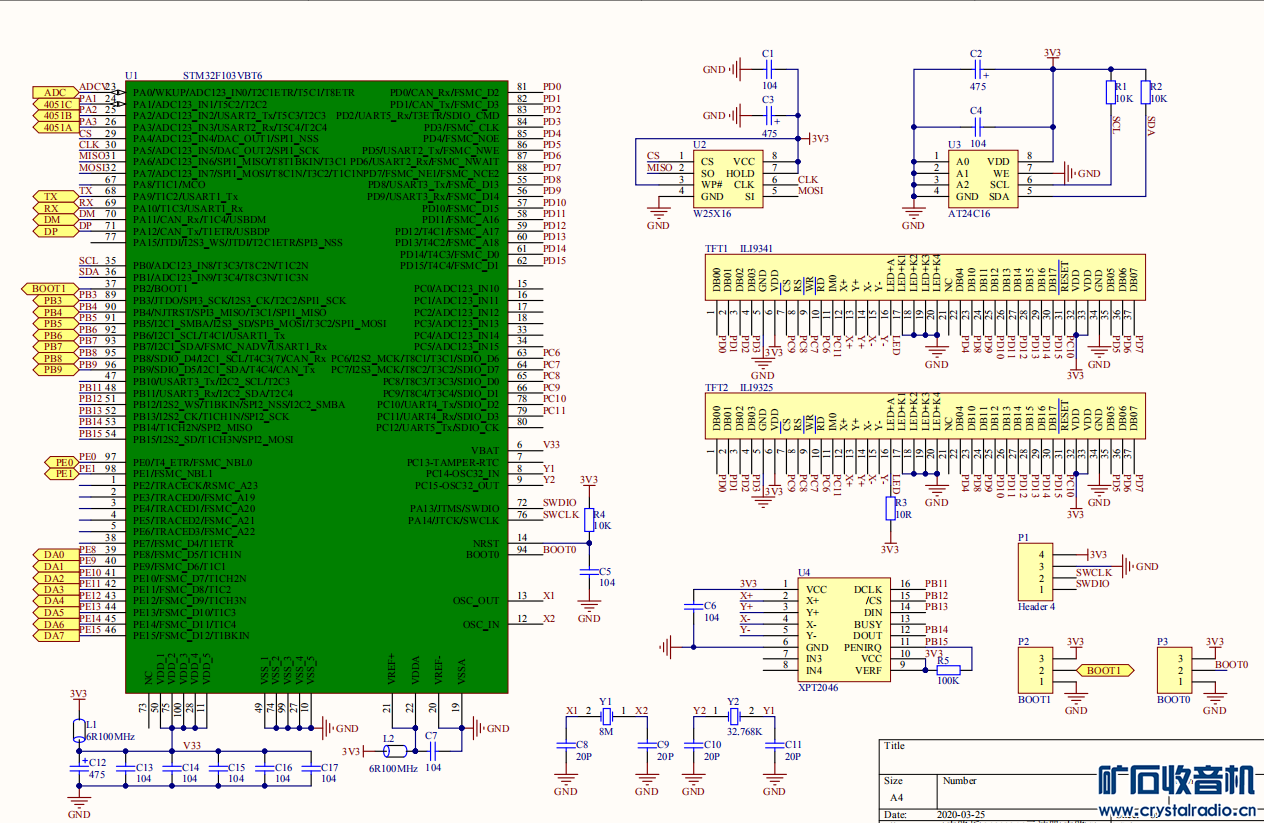Select capacitor C5 below resistor R4
The width and height of the screenshot is (1264, 823).
pos(590,572)
